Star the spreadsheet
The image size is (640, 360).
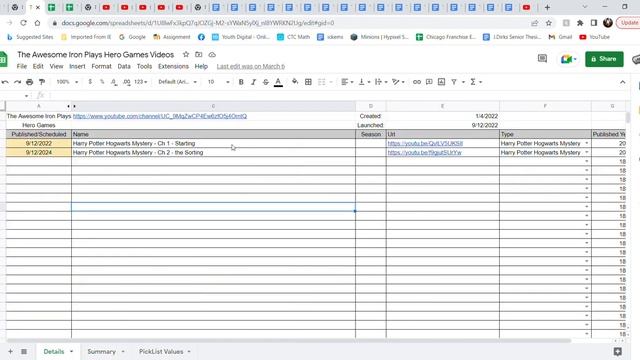tap(186, 54)
